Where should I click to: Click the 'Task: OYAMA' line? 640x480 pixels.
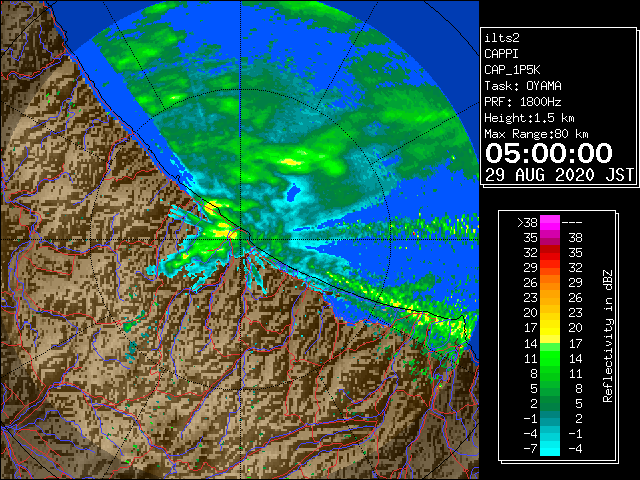click(x=523, y=86)
